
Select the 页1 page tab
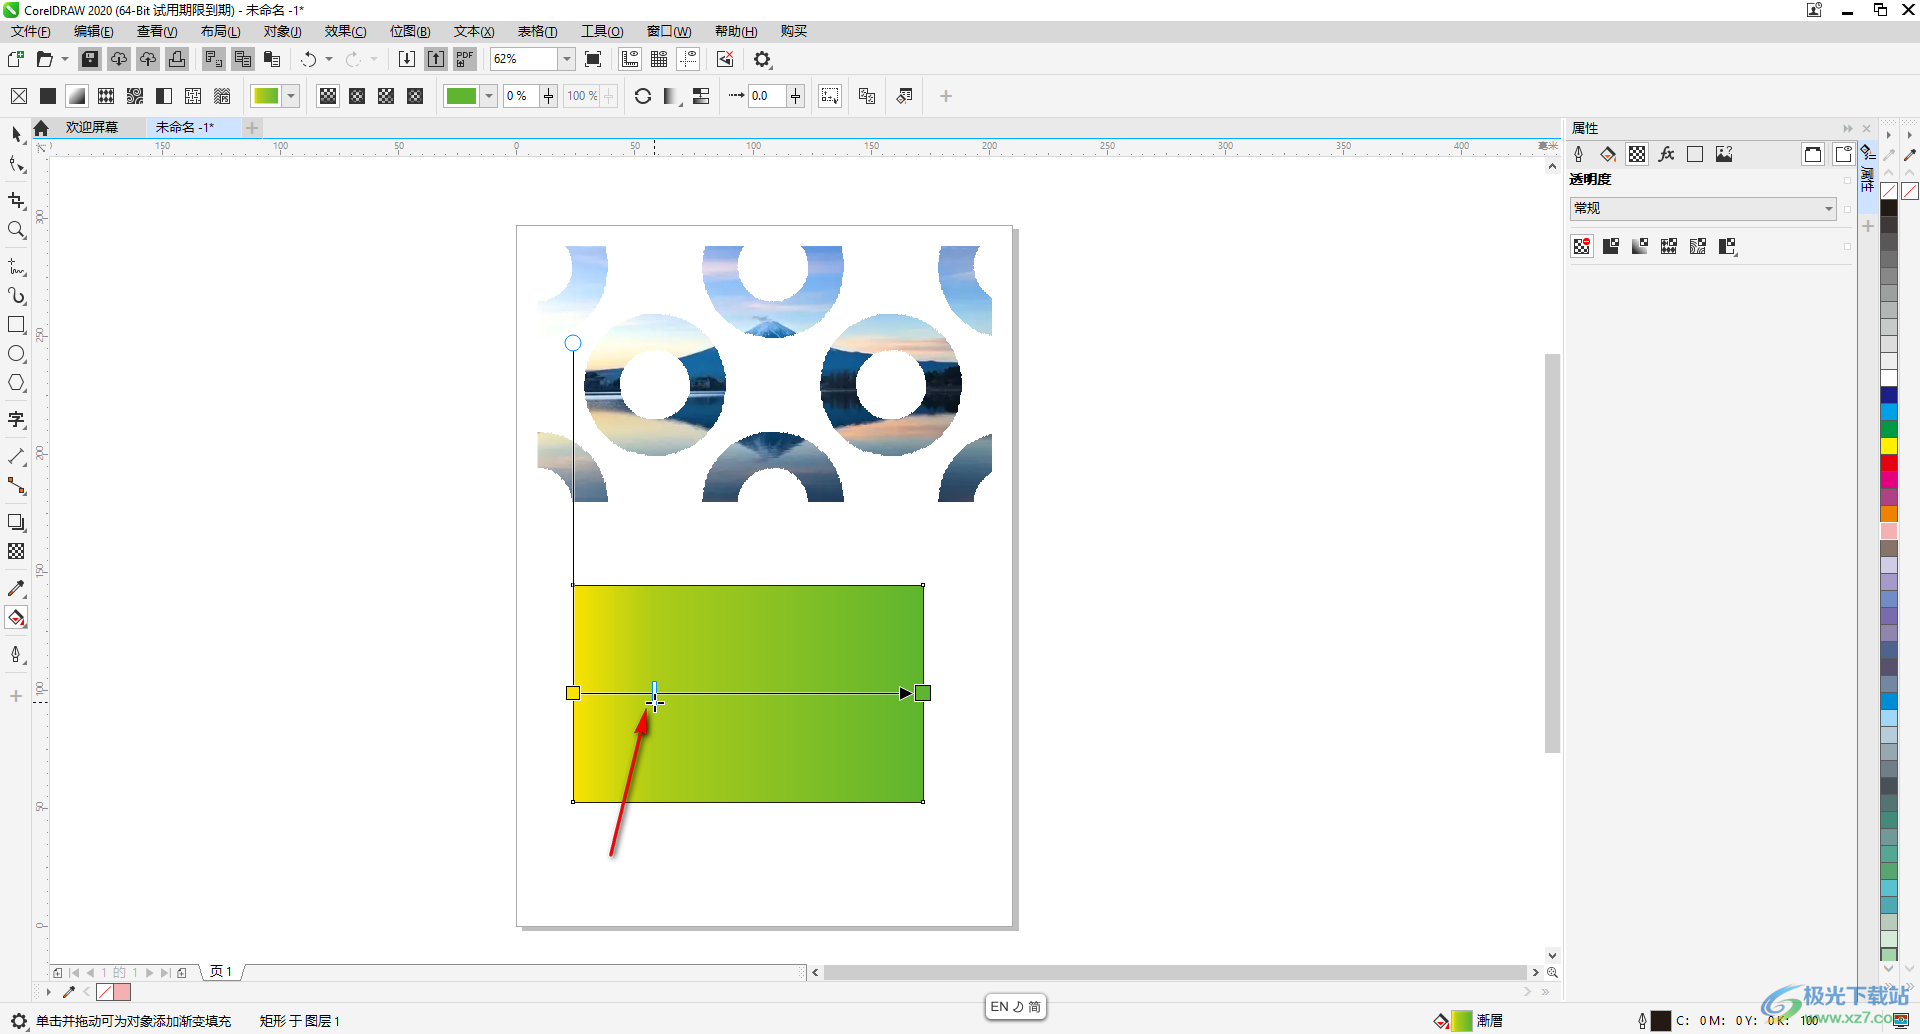tap(221, 971)
